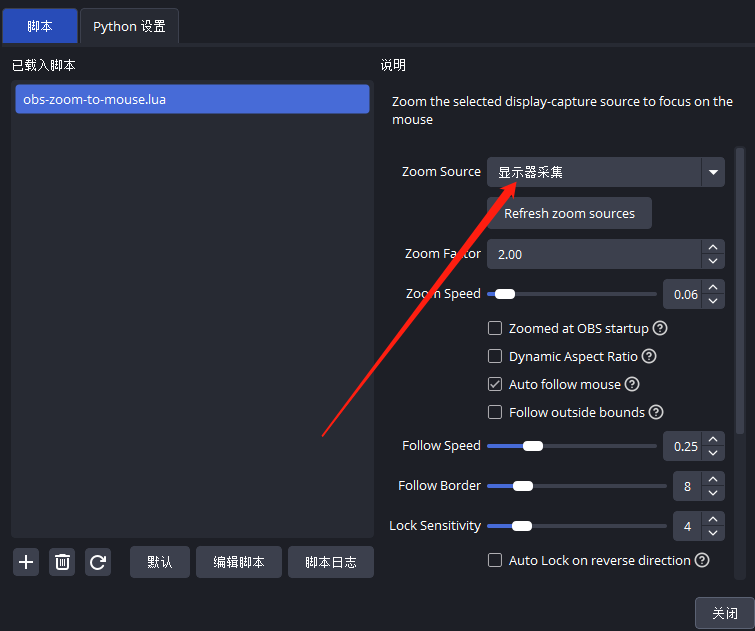755x631 pixels.
Task: Click the 关闭 close button
Action: (x=725, y=613)
